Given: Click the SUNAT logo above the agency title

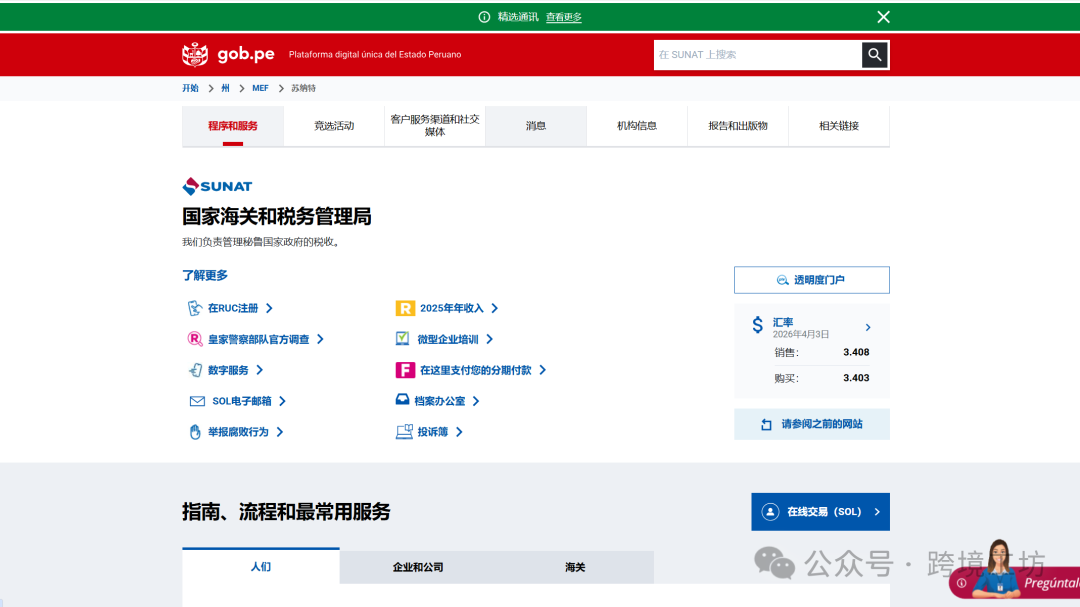Looking at the screenshot, I should click(216, 185).
